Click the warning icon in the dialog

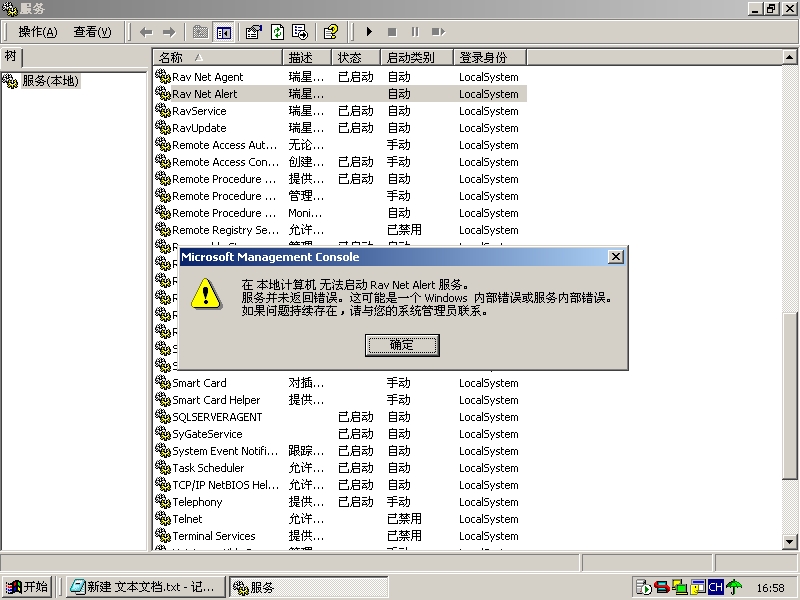(206, 294)
